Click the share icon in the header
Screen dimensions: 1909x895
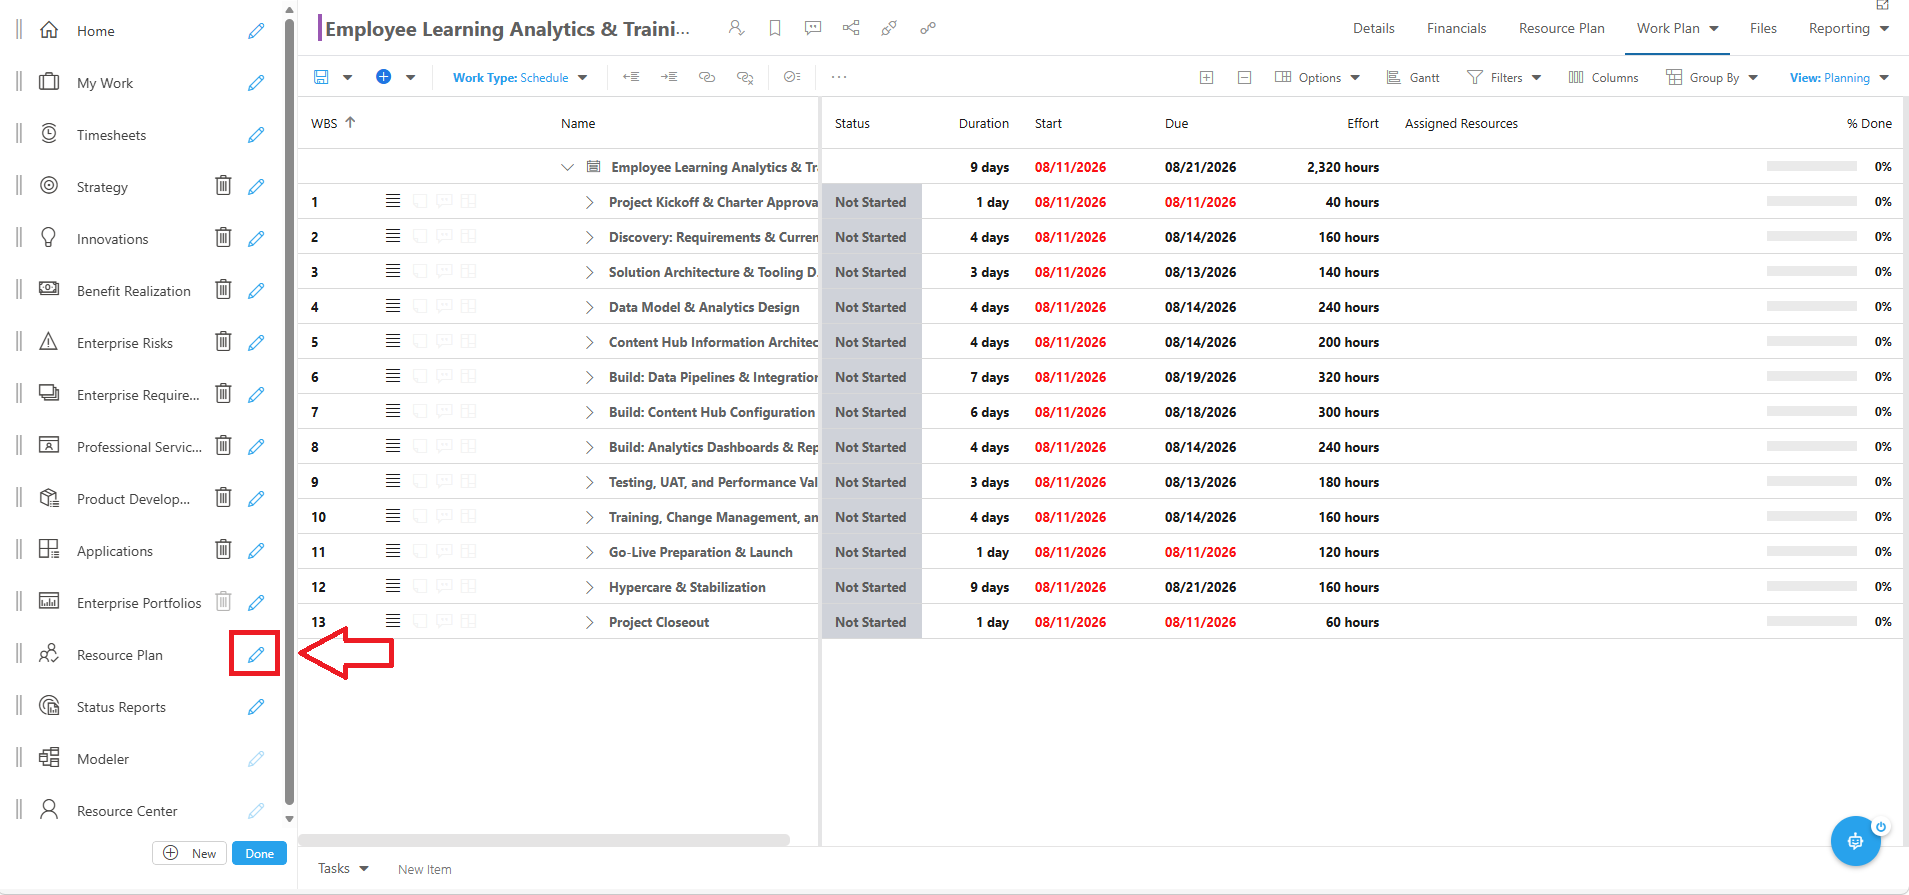pos(851,28)
